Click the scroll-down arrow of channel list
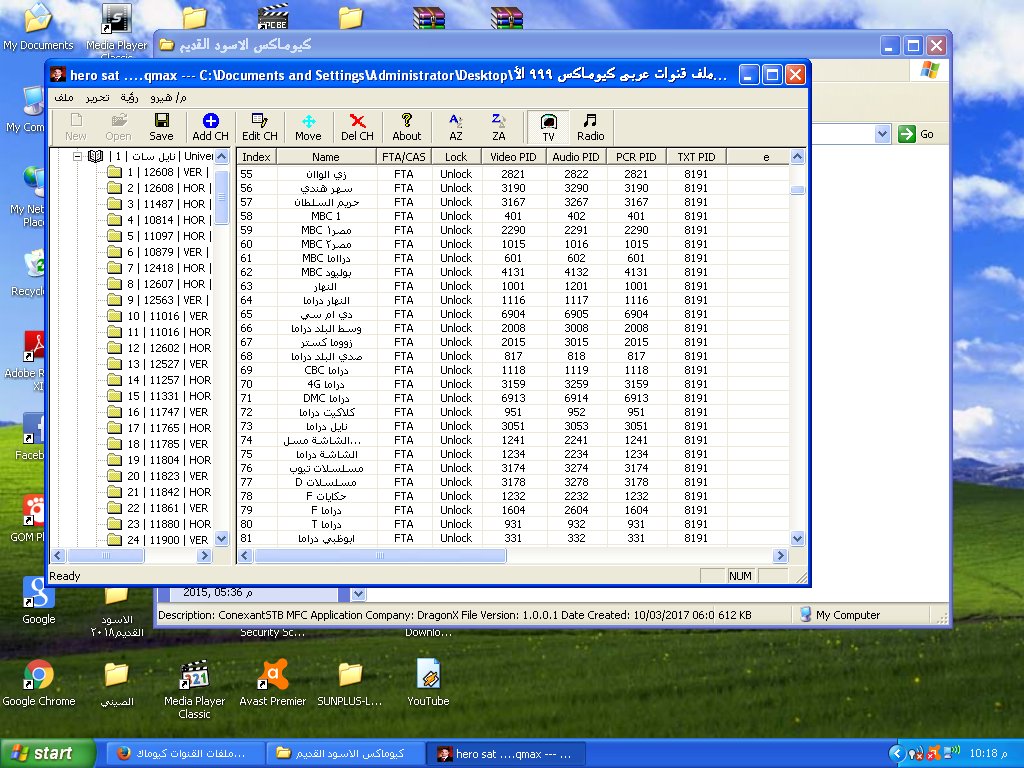The image size is (1024, 768). 797,539
